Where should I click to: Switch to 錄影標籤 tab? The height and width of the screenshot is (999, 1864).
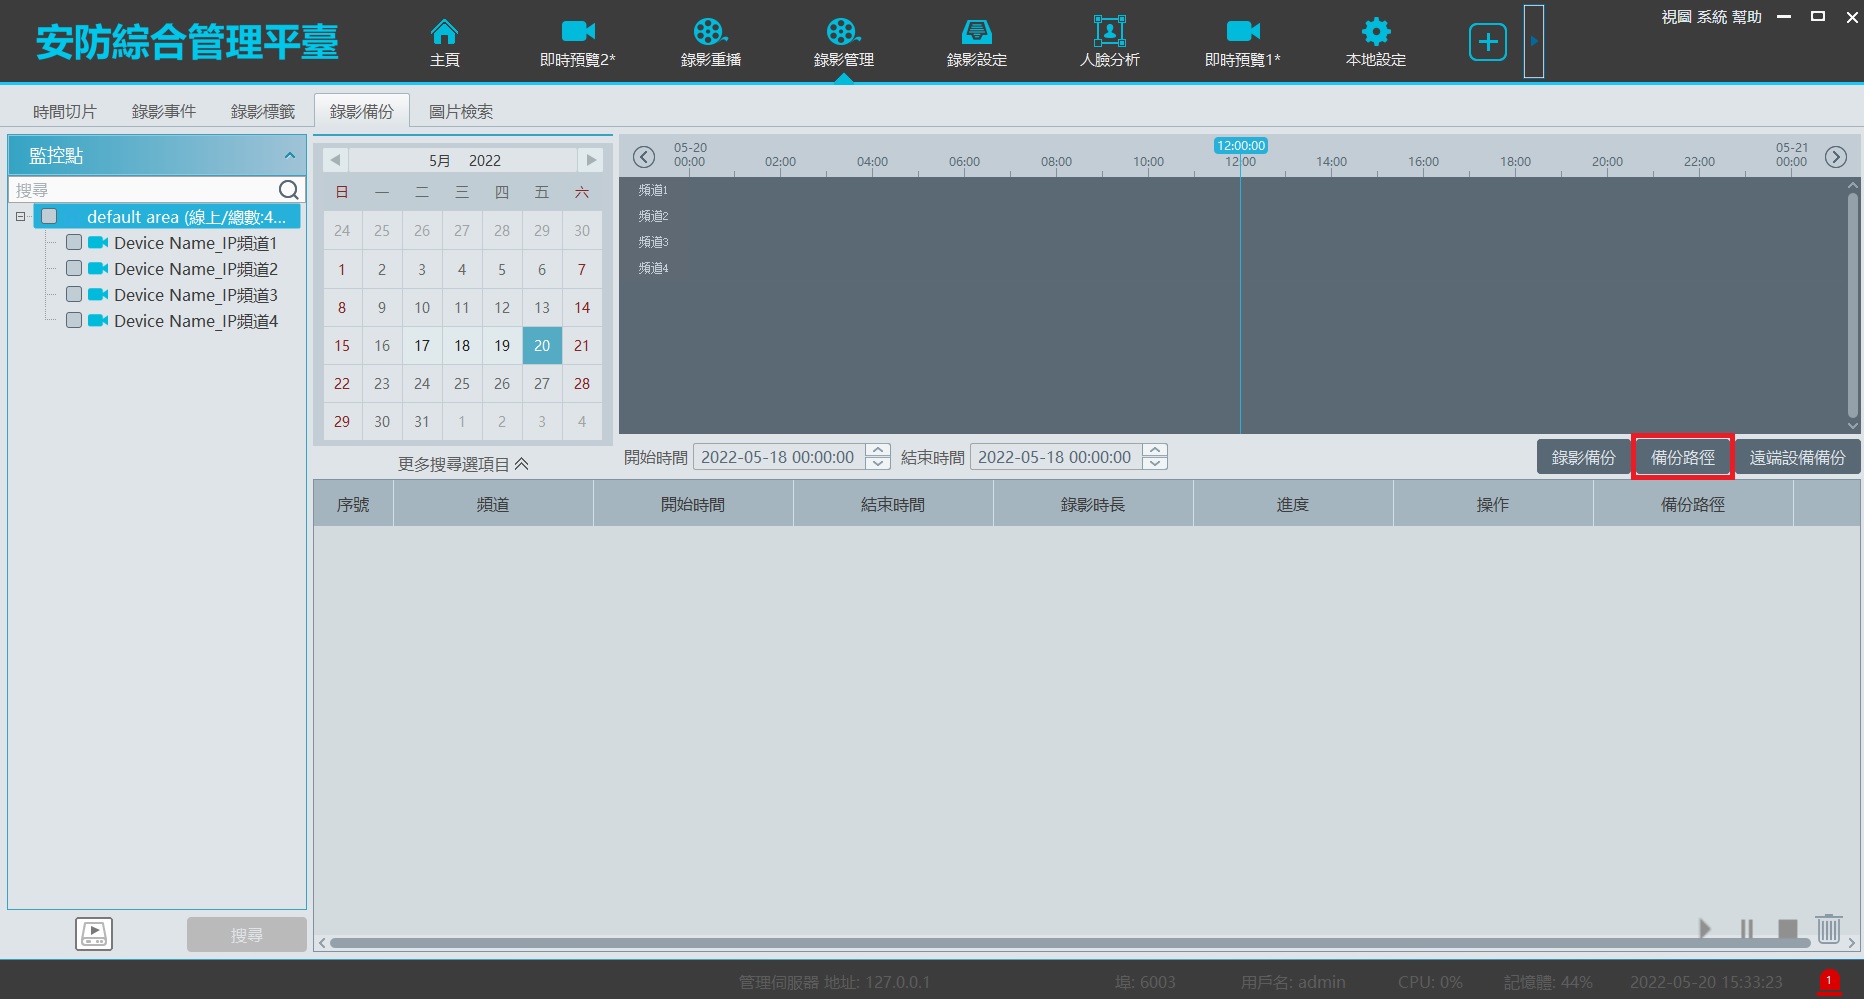[263, 111]
